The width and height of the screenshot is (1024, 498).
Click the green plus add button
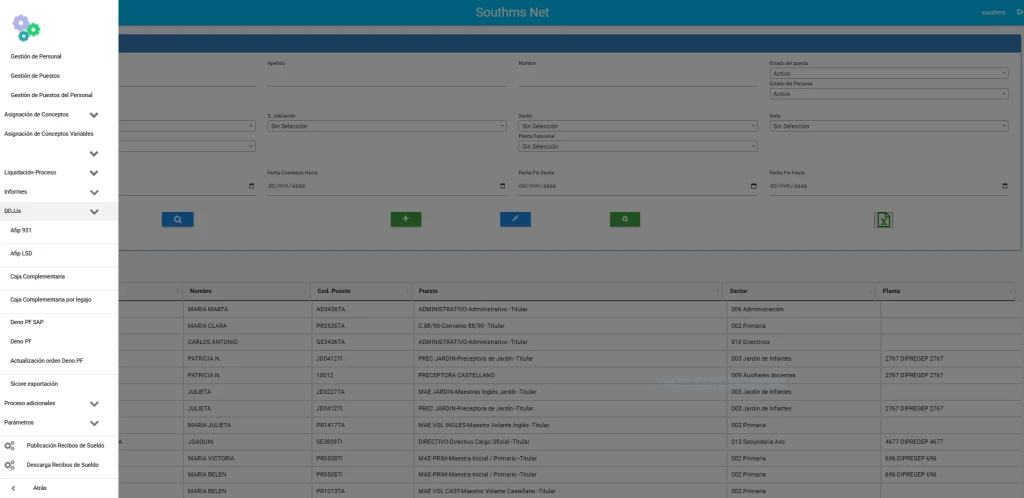(x=406, y=219)
